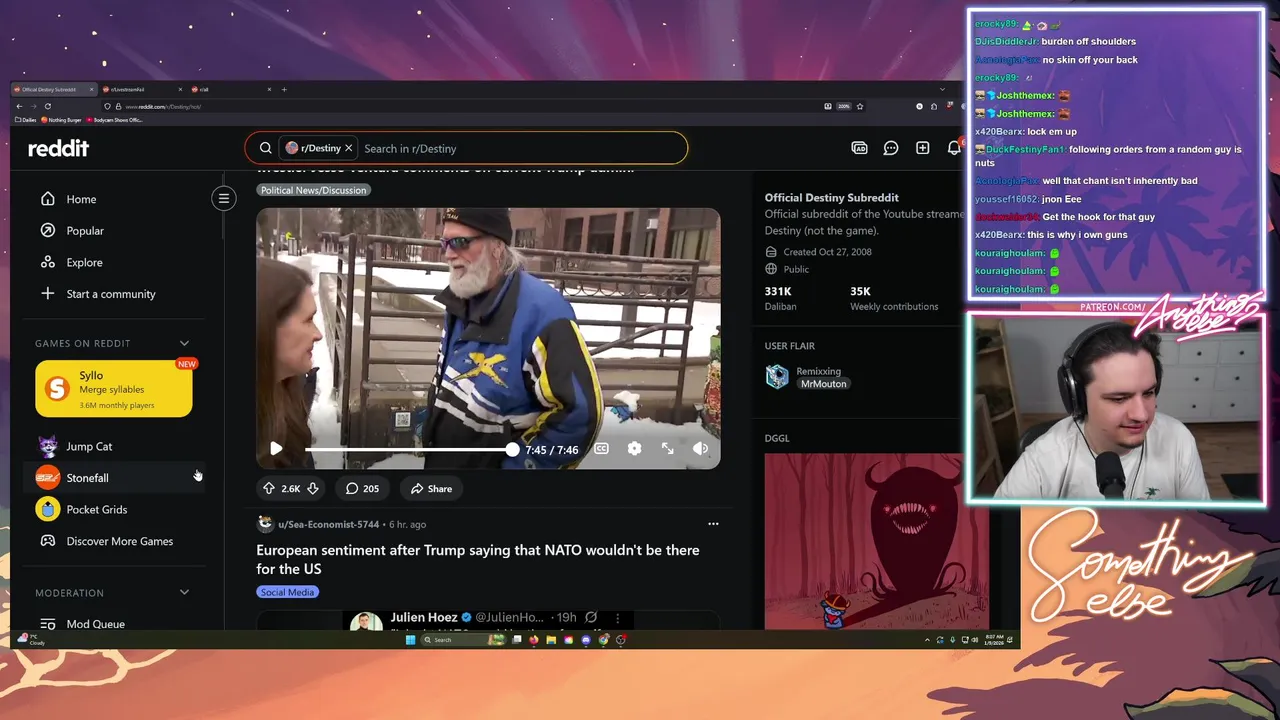Open the Dailies bookmark folder
Image resolution: width=1280 pixels, height=720 pixels.
pos(26,120)
